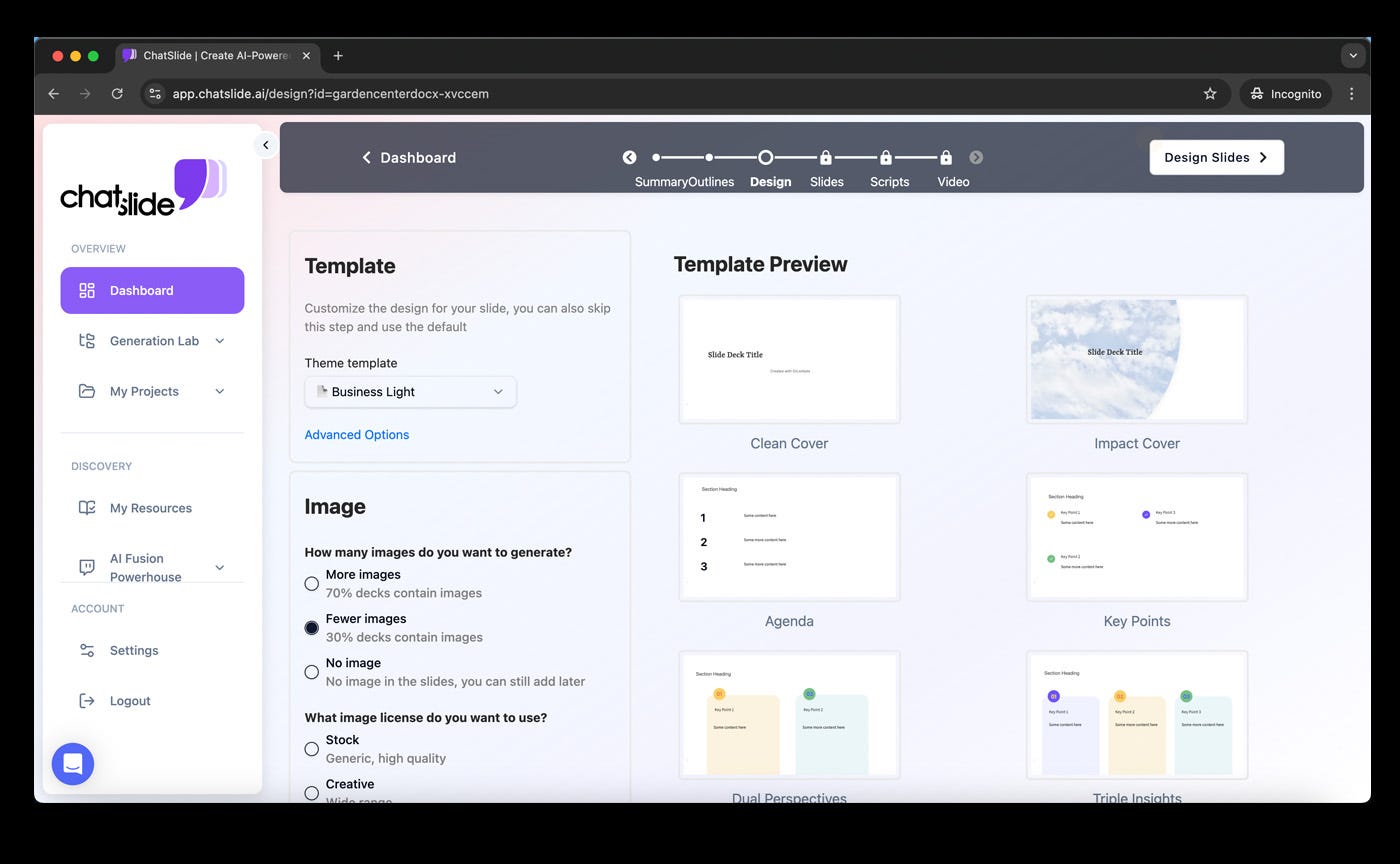This screenshot has height=864, width=1400.
Task: Open Dashboard in the sidebar
Action: (x=152, y=290)
